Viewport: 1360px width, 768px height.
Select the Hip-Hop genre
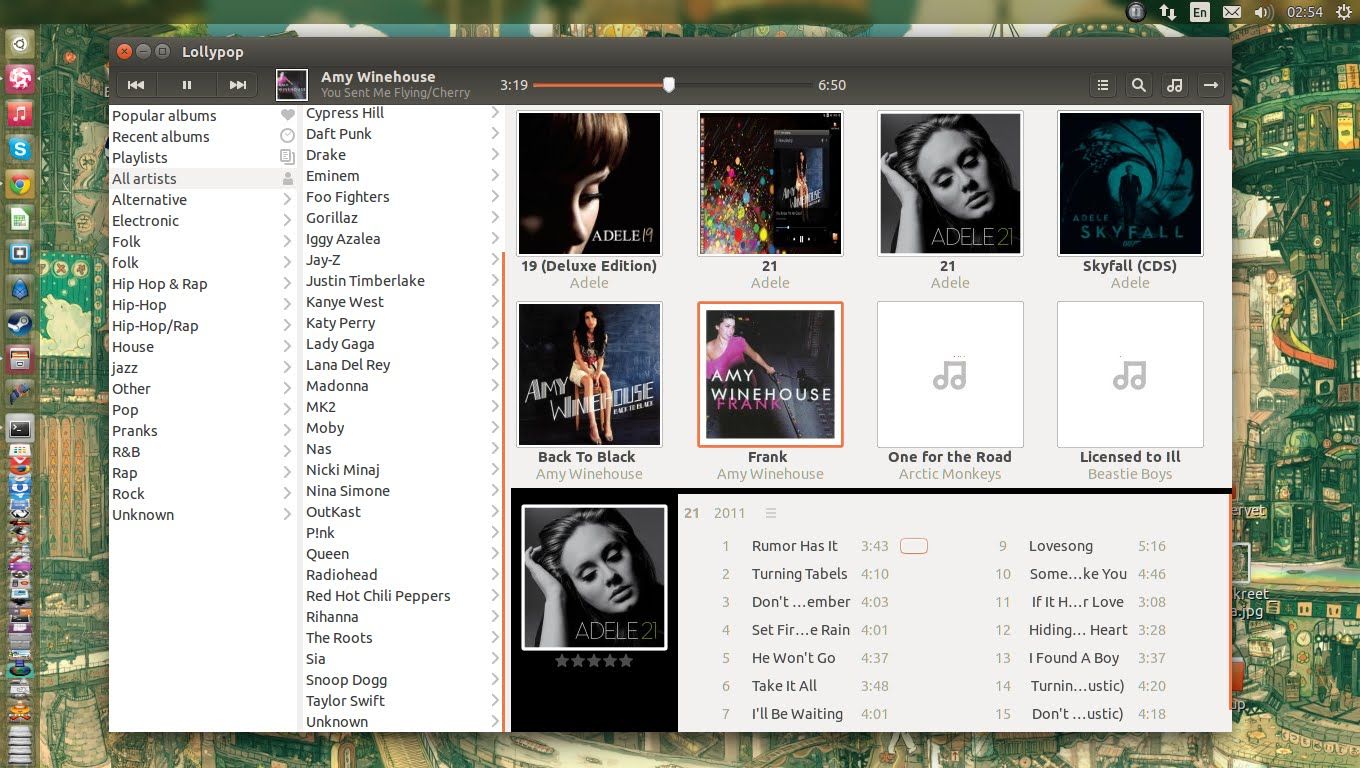click(203, 305)
